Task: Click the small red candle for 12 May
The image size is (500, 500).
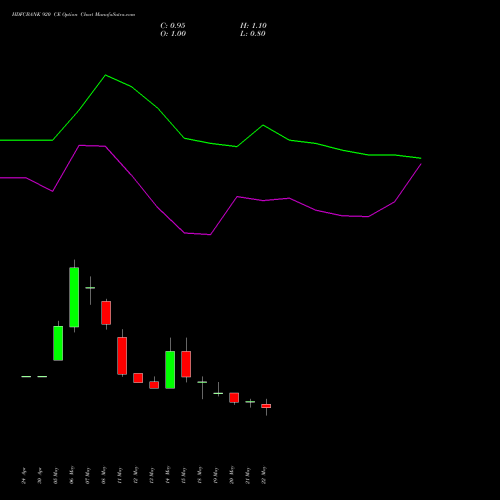Action: point(138,378)
